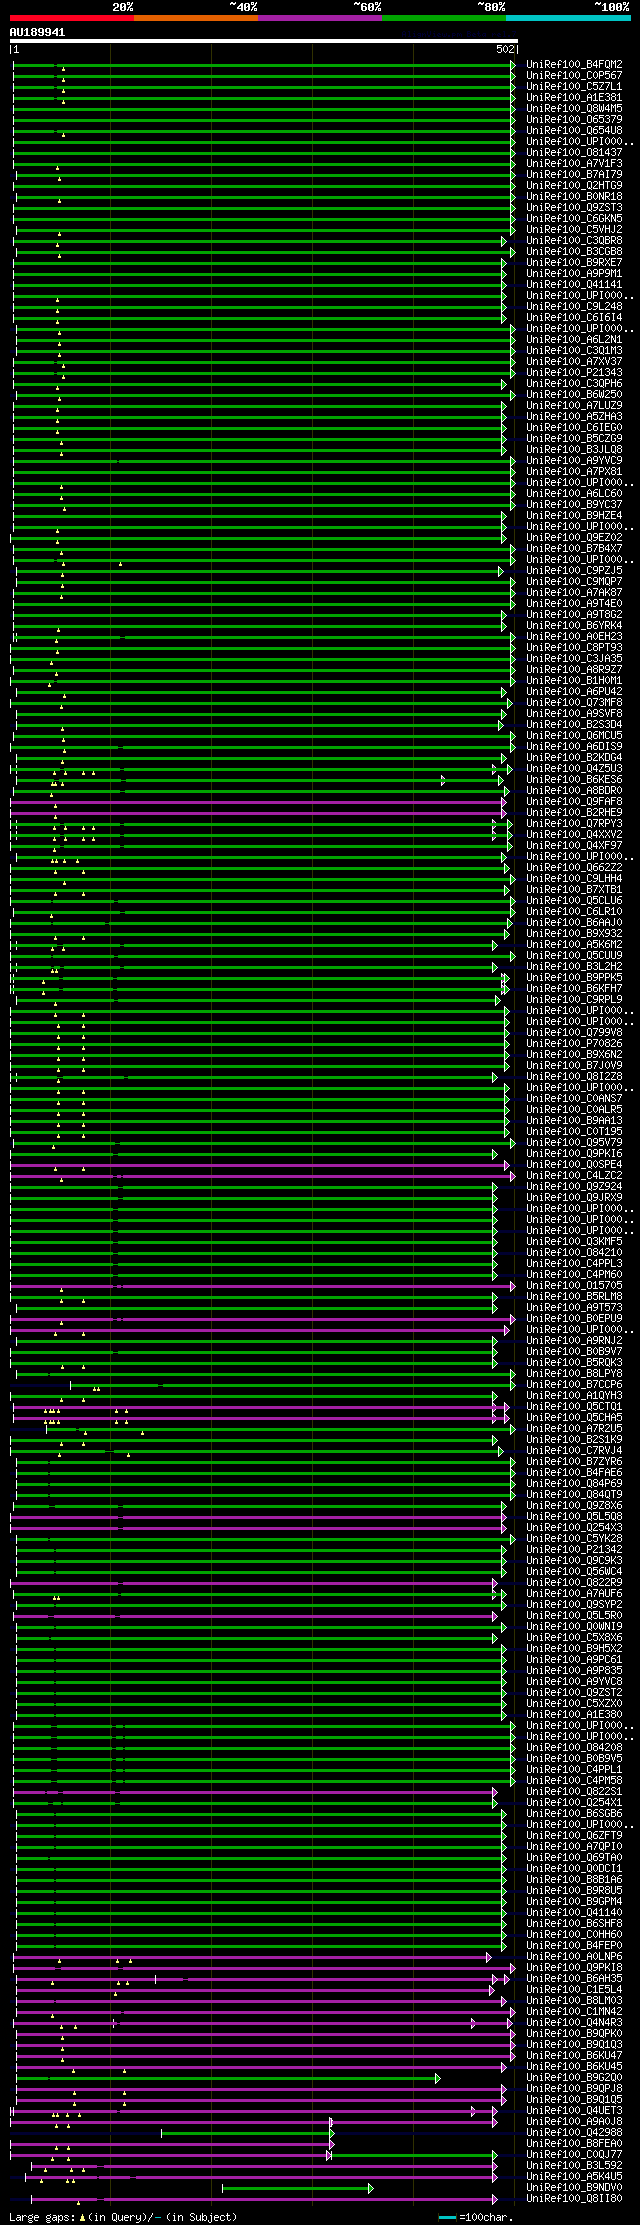
Task: Select hit label UniRef100_C9L248
Action: tap(574, 306)
